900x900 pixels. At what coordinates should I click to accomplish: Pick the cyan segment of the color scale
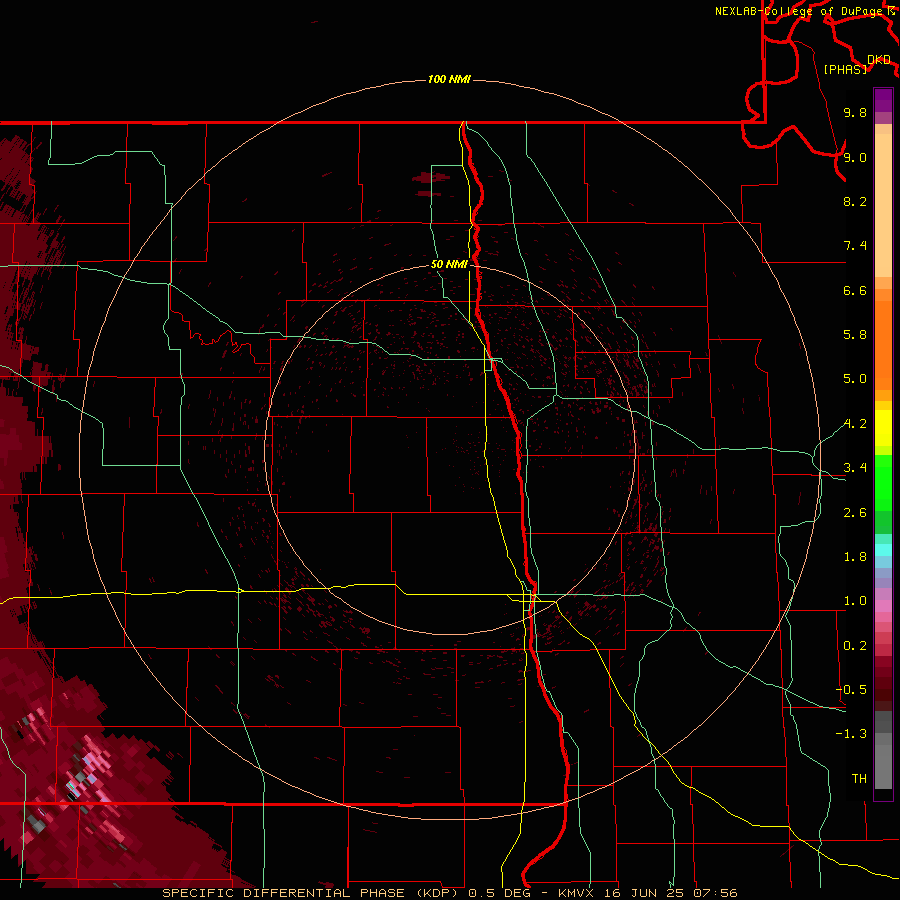[x=883, y=550]
